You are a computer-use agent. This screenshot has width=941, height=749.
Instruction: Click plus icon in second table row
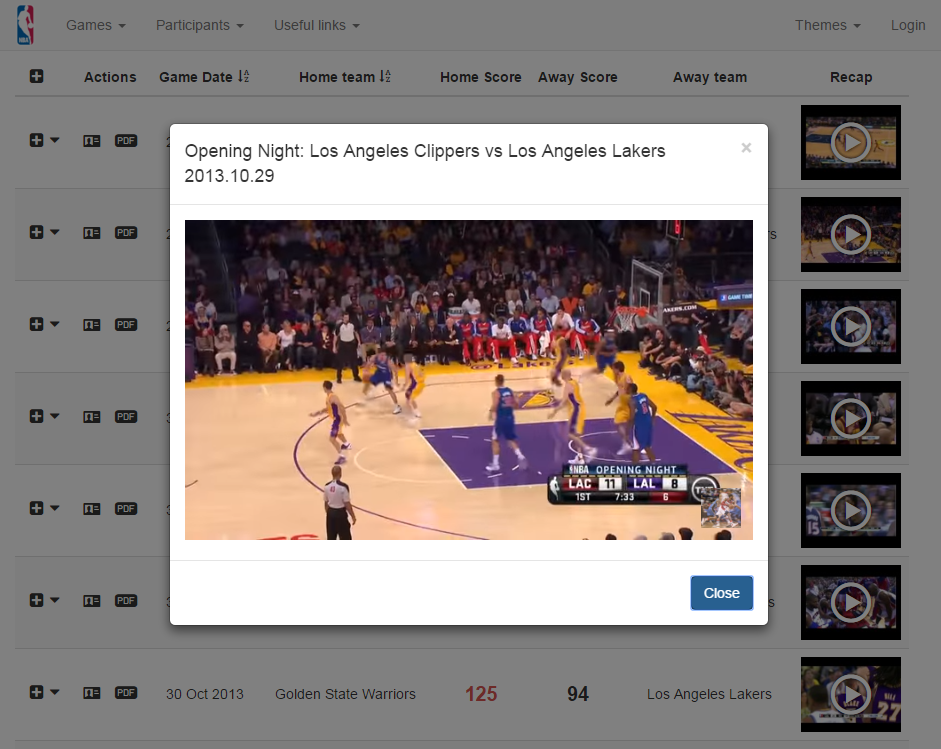[36, 232]
